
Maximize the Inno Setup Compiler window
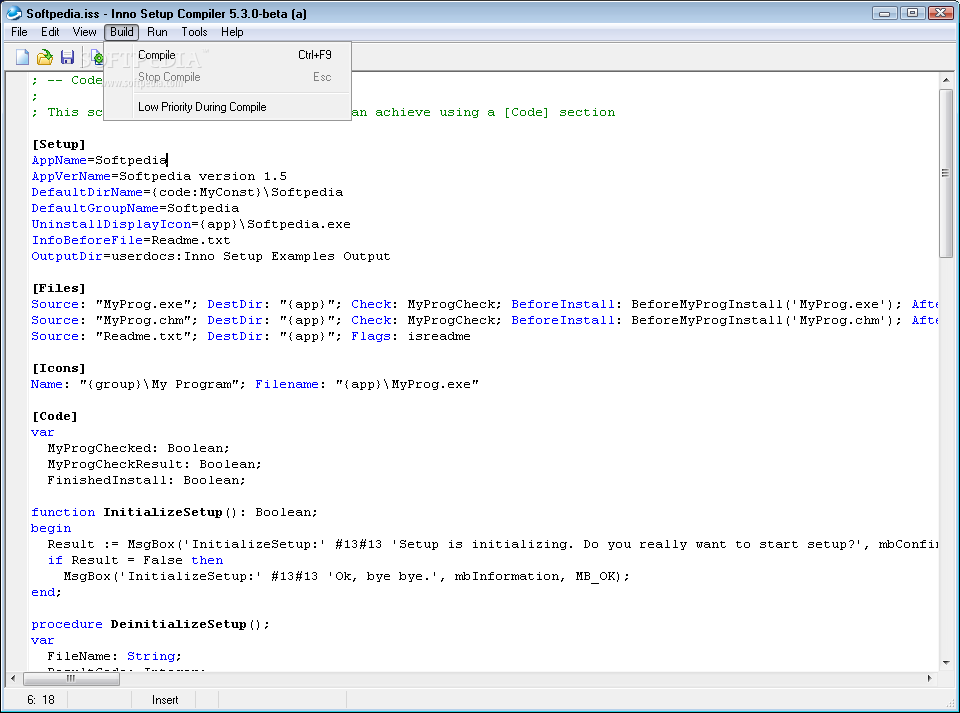[x=912, y=13]
